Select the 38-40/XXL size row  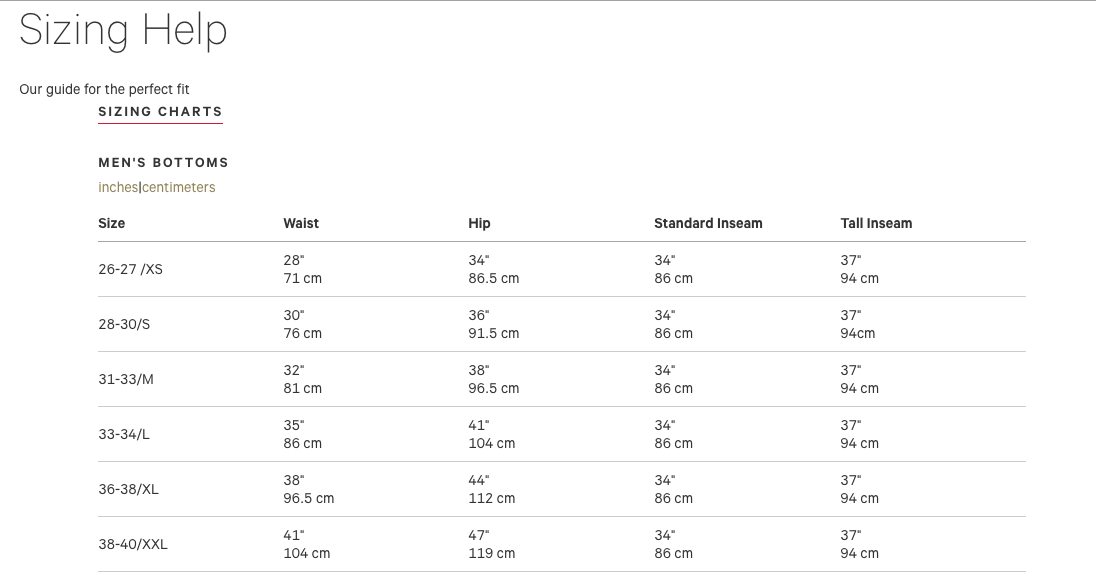(133, 544)
